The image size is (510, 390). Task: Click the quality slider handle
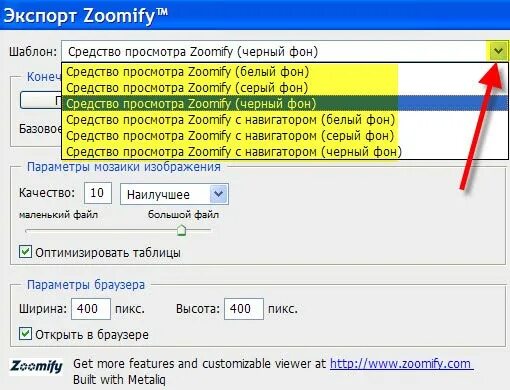[x=181, y=230]
